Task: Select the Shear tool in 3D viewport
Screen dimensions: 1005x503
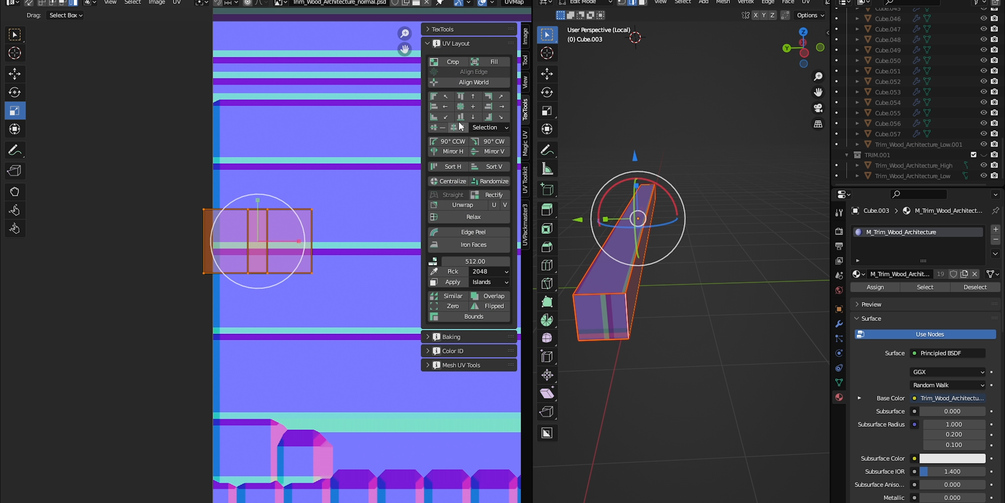Action: tap(547, 393)
